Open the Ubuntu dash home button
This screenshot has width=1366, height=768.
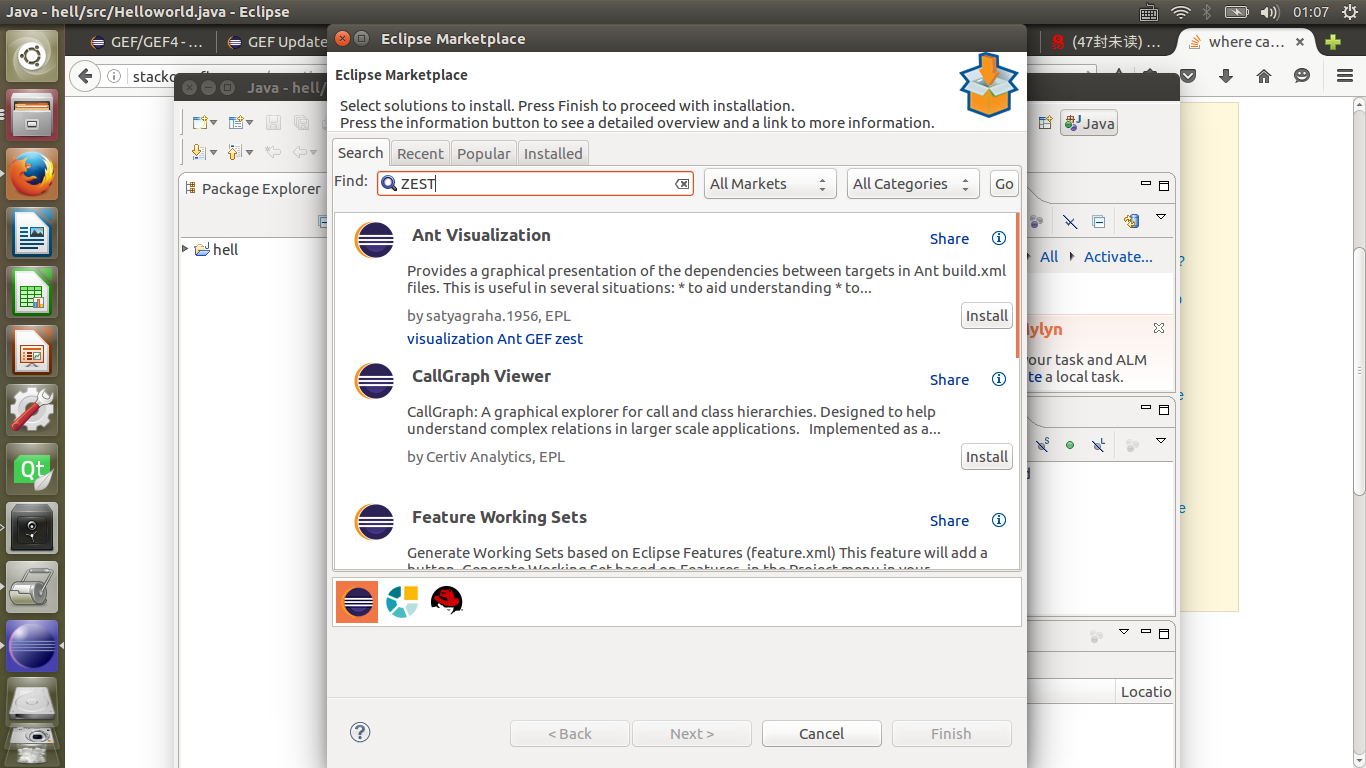pos(32,55)
